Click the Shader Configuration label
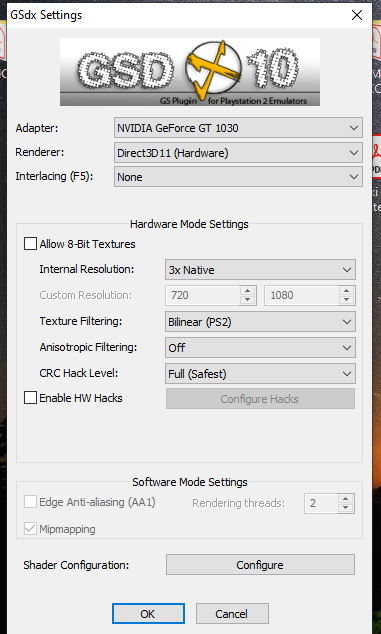The image size is (381, 634). pyautogui.click(x=76, y=565)
